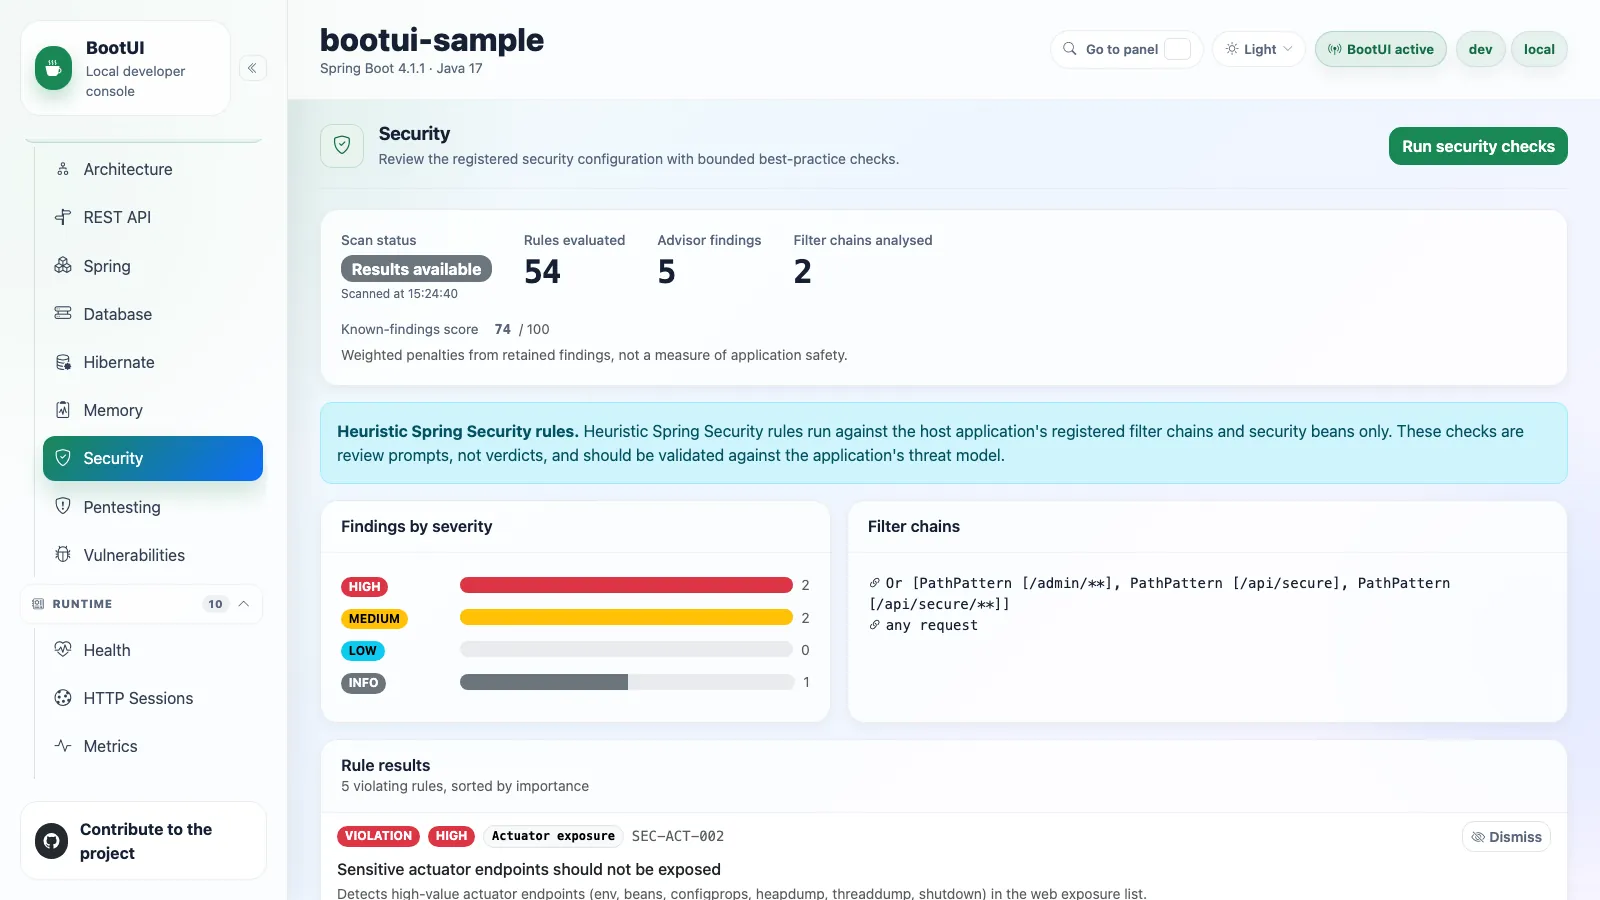Click the gray INFO severity bar
This screenshot has height=900, width=1600.
[x=544, y=682]
